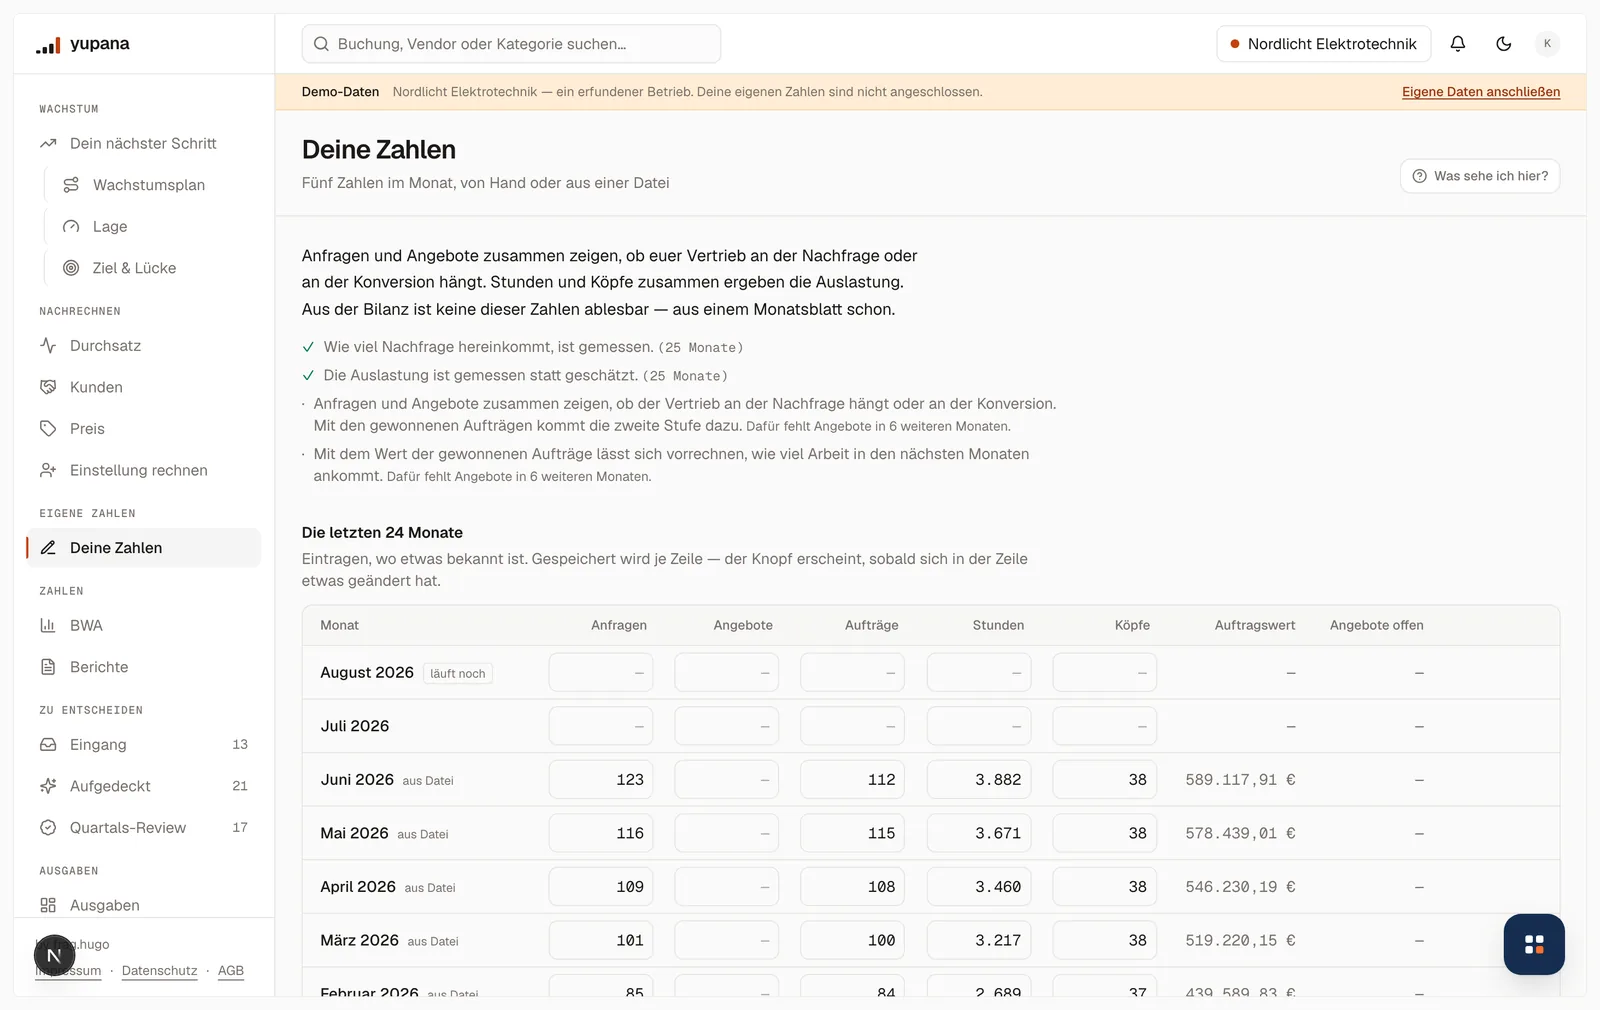Image resolution: width=1600 pixels, height=1010 pixels.
Task: Click the price tag icon for Preis
Action: click(48, 429)
